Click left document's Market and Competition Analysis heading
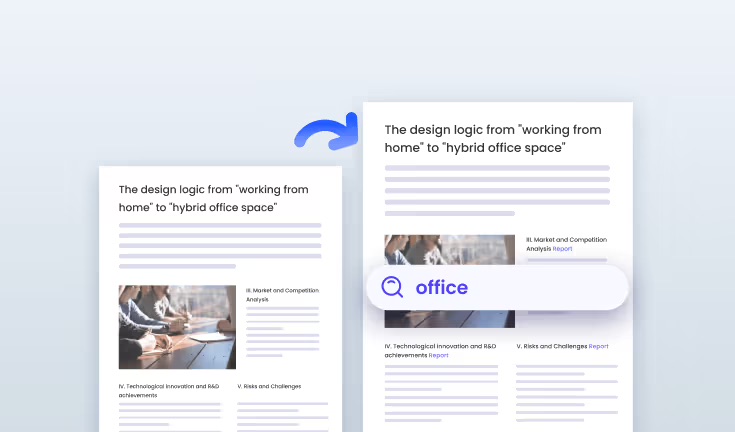This screenshot has width=735, height=432. click(281, 294)
